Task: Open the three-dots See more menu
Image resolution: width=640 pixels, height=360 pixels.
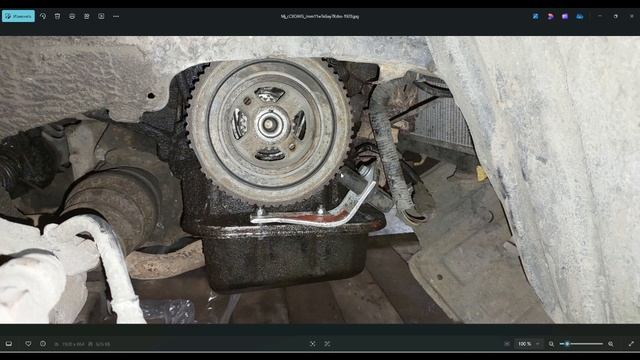Action: pos(116,16)
